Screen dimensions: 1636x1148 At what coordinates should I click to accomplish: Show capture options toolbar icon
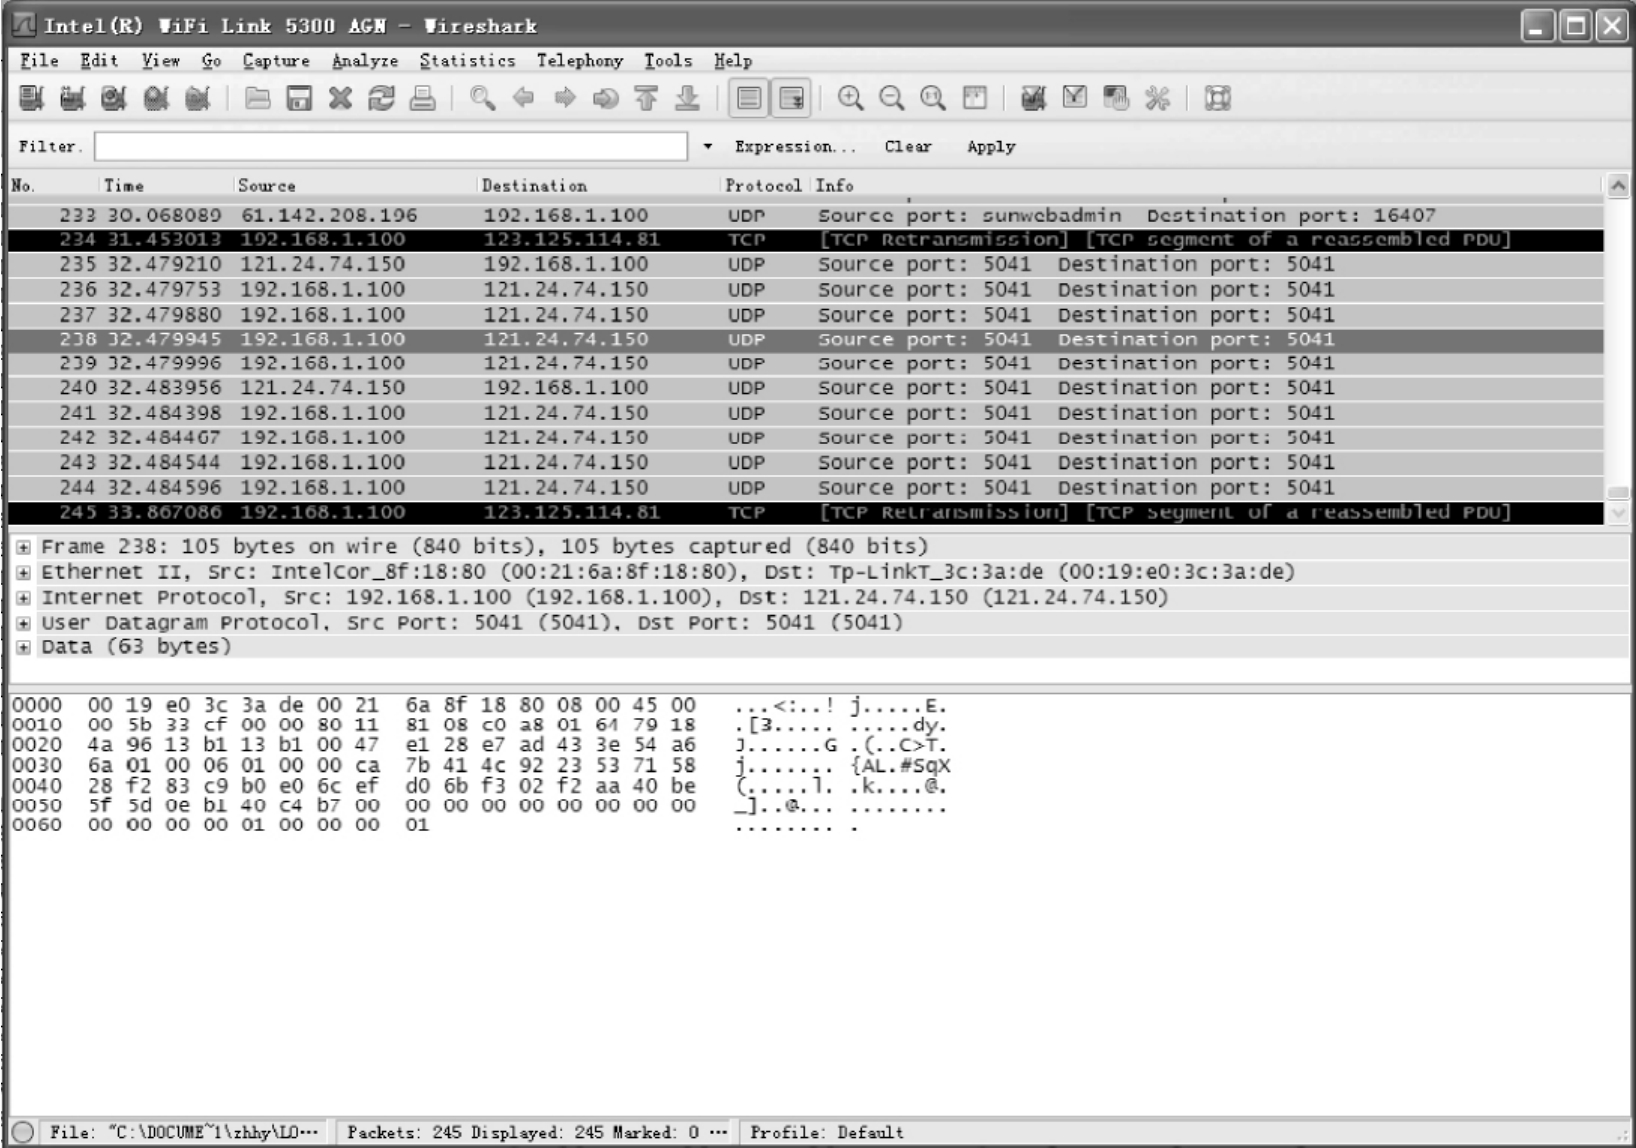coord(72,98)
